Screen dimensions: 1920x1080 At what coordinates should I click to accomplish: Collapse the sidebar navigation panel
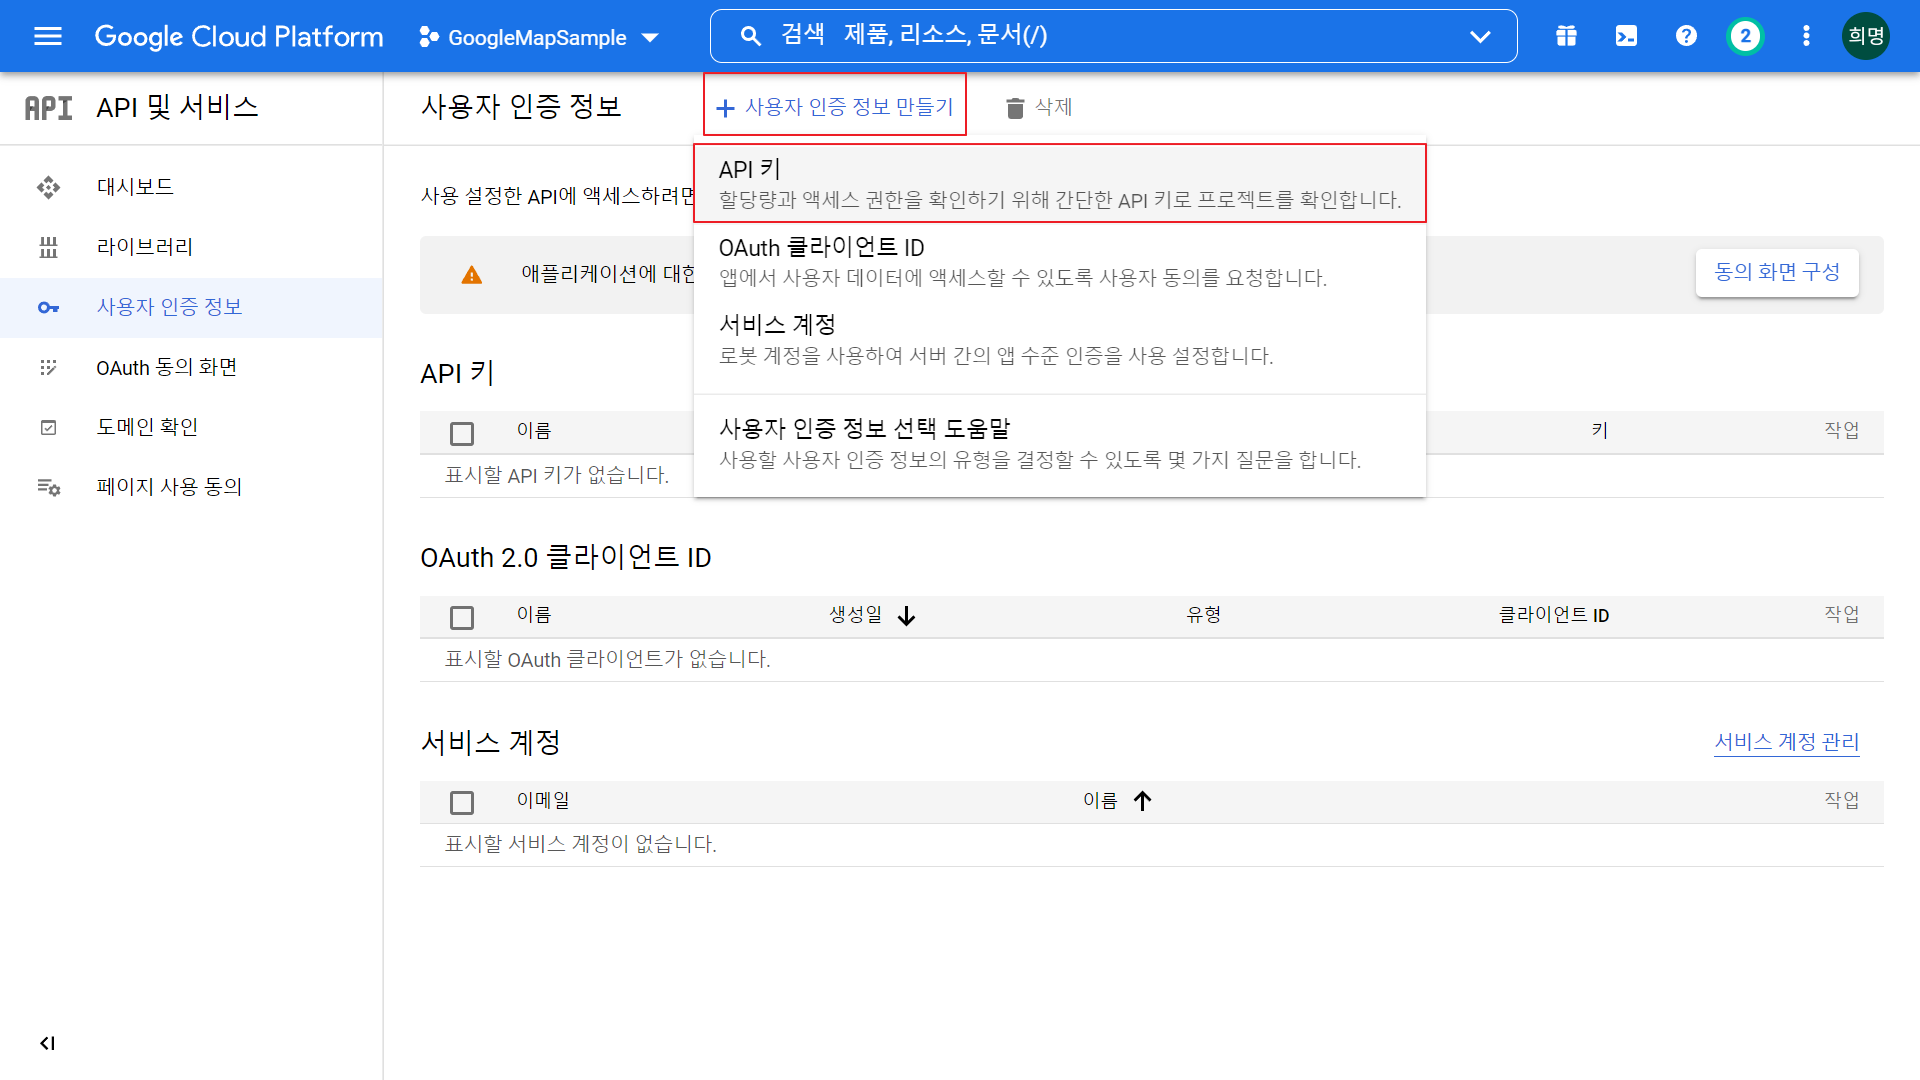(47, 1043)
